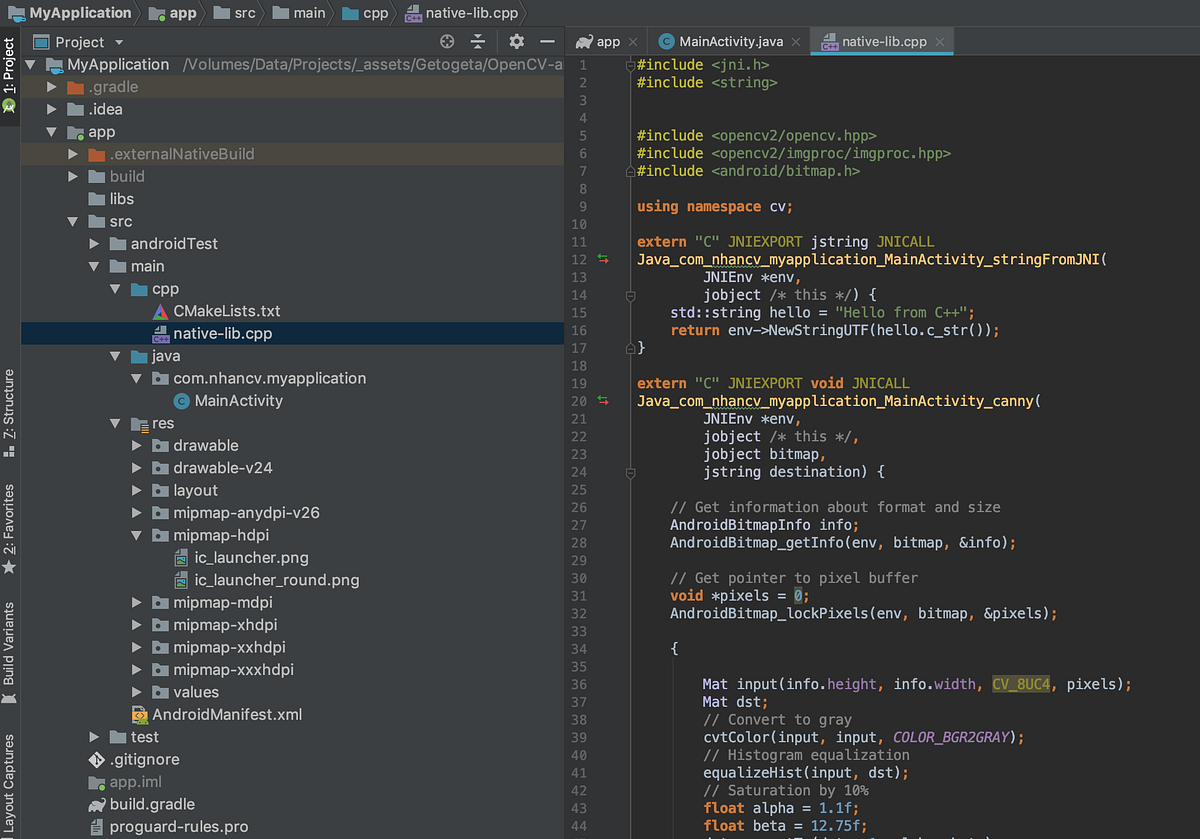Collapse the stringFromJNI function fold in gutter
Screen dimensions: 1200x839
(x=630, y=296)
